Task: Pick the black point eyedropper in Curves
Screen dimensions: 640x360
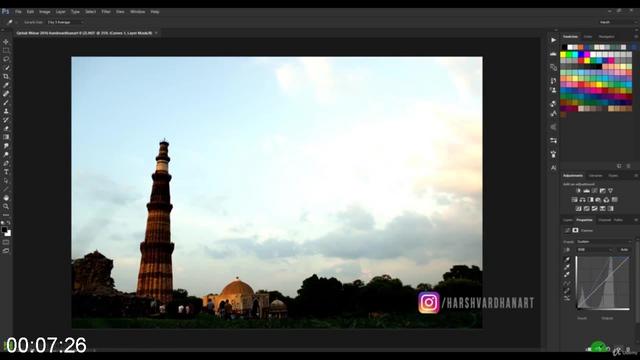Action: coord(567,260)
